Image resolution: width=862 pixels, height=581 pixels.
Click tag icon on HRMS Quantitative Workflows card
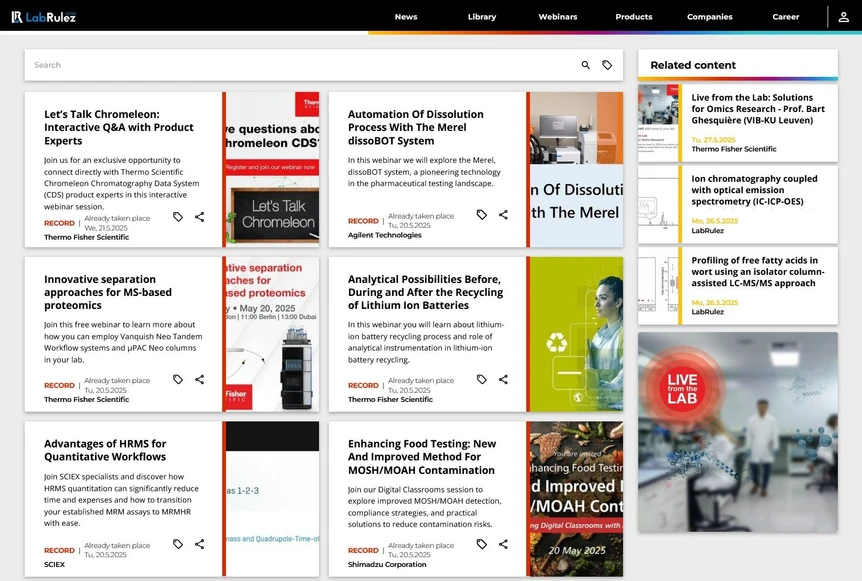(178, 544)
